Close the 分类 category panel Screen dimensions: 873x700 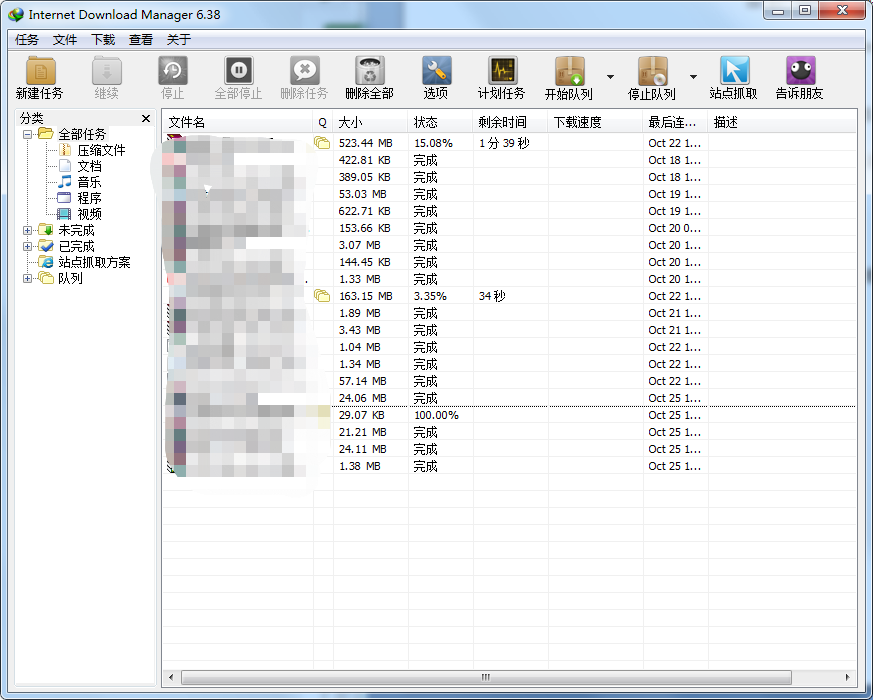[x=146, y=119]
